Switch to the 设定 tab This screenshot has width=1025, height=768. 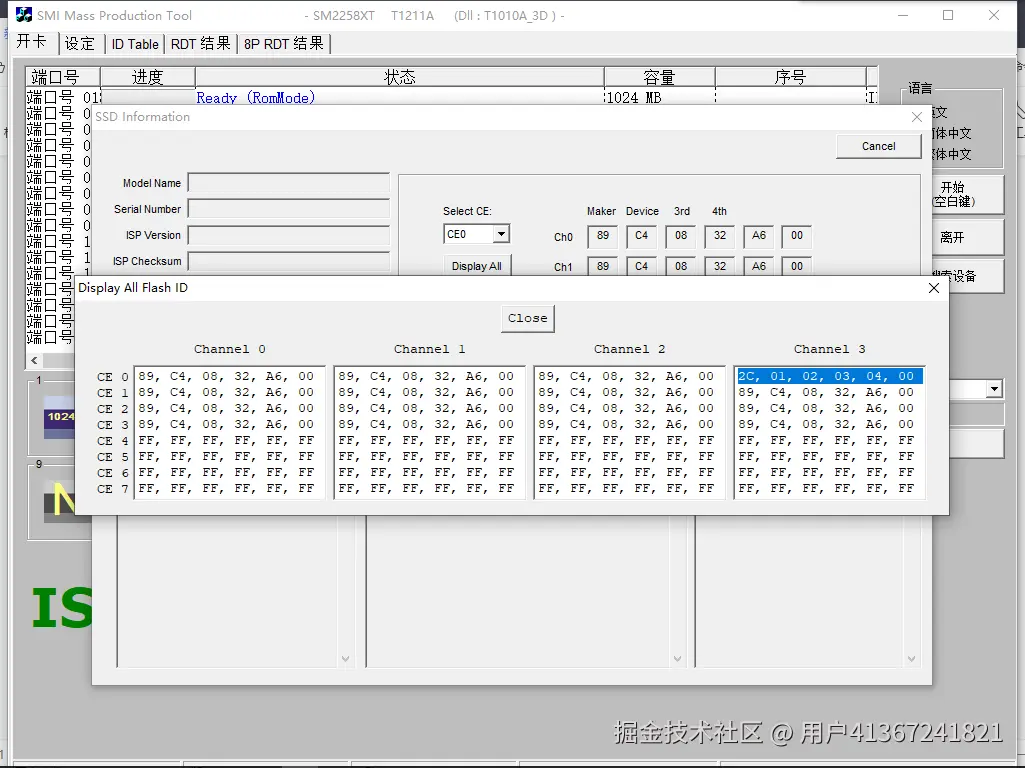pos(80,44)
